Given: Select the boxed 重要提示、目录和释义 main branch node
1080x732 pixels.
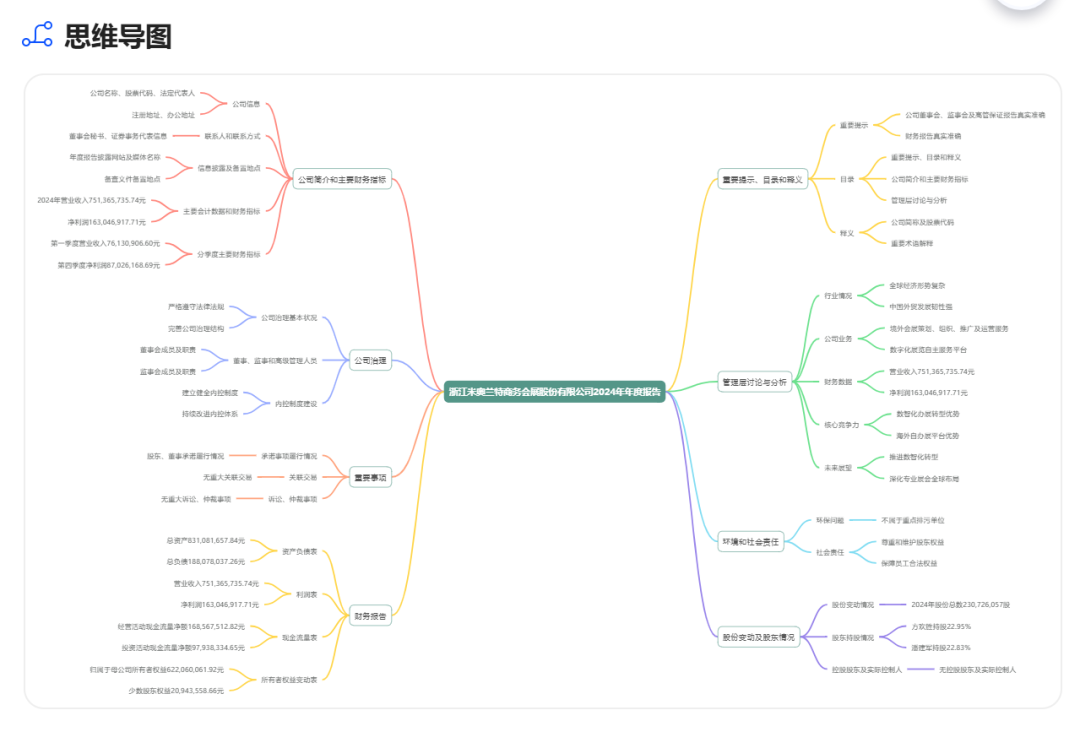Looking at the screenshot, I should click(x=762, y=179).
